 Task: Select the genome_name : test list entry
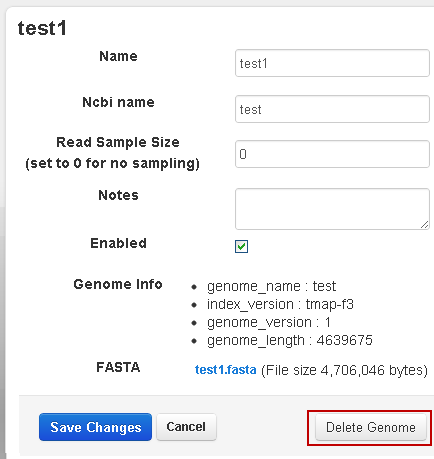[271, 286]
